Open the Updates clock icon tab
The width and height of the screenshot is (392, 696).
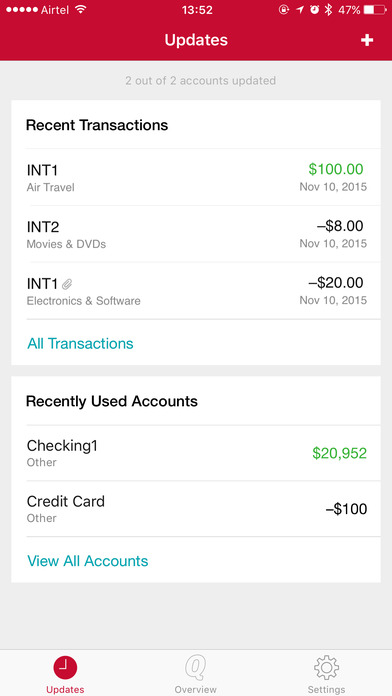(x=65, y=668)
